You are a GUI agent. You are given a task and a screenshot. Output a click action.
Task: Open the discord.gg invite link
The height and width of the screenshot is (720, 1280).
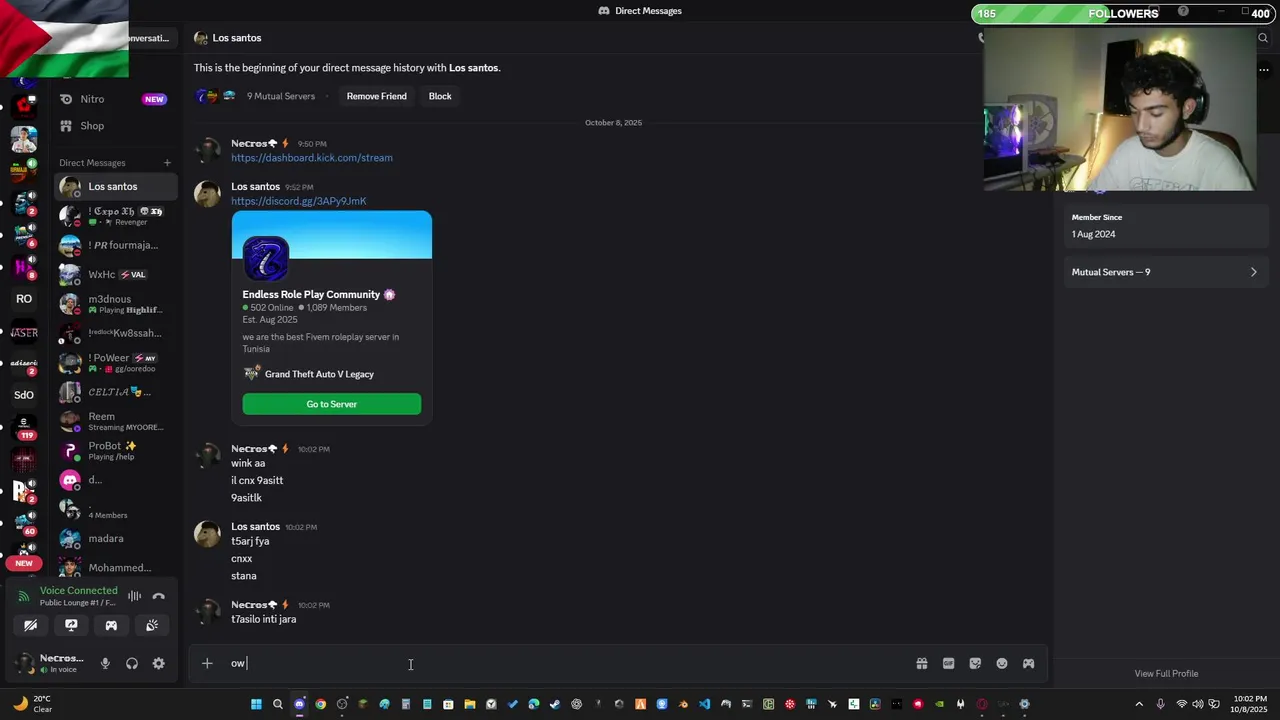(299, 201)
